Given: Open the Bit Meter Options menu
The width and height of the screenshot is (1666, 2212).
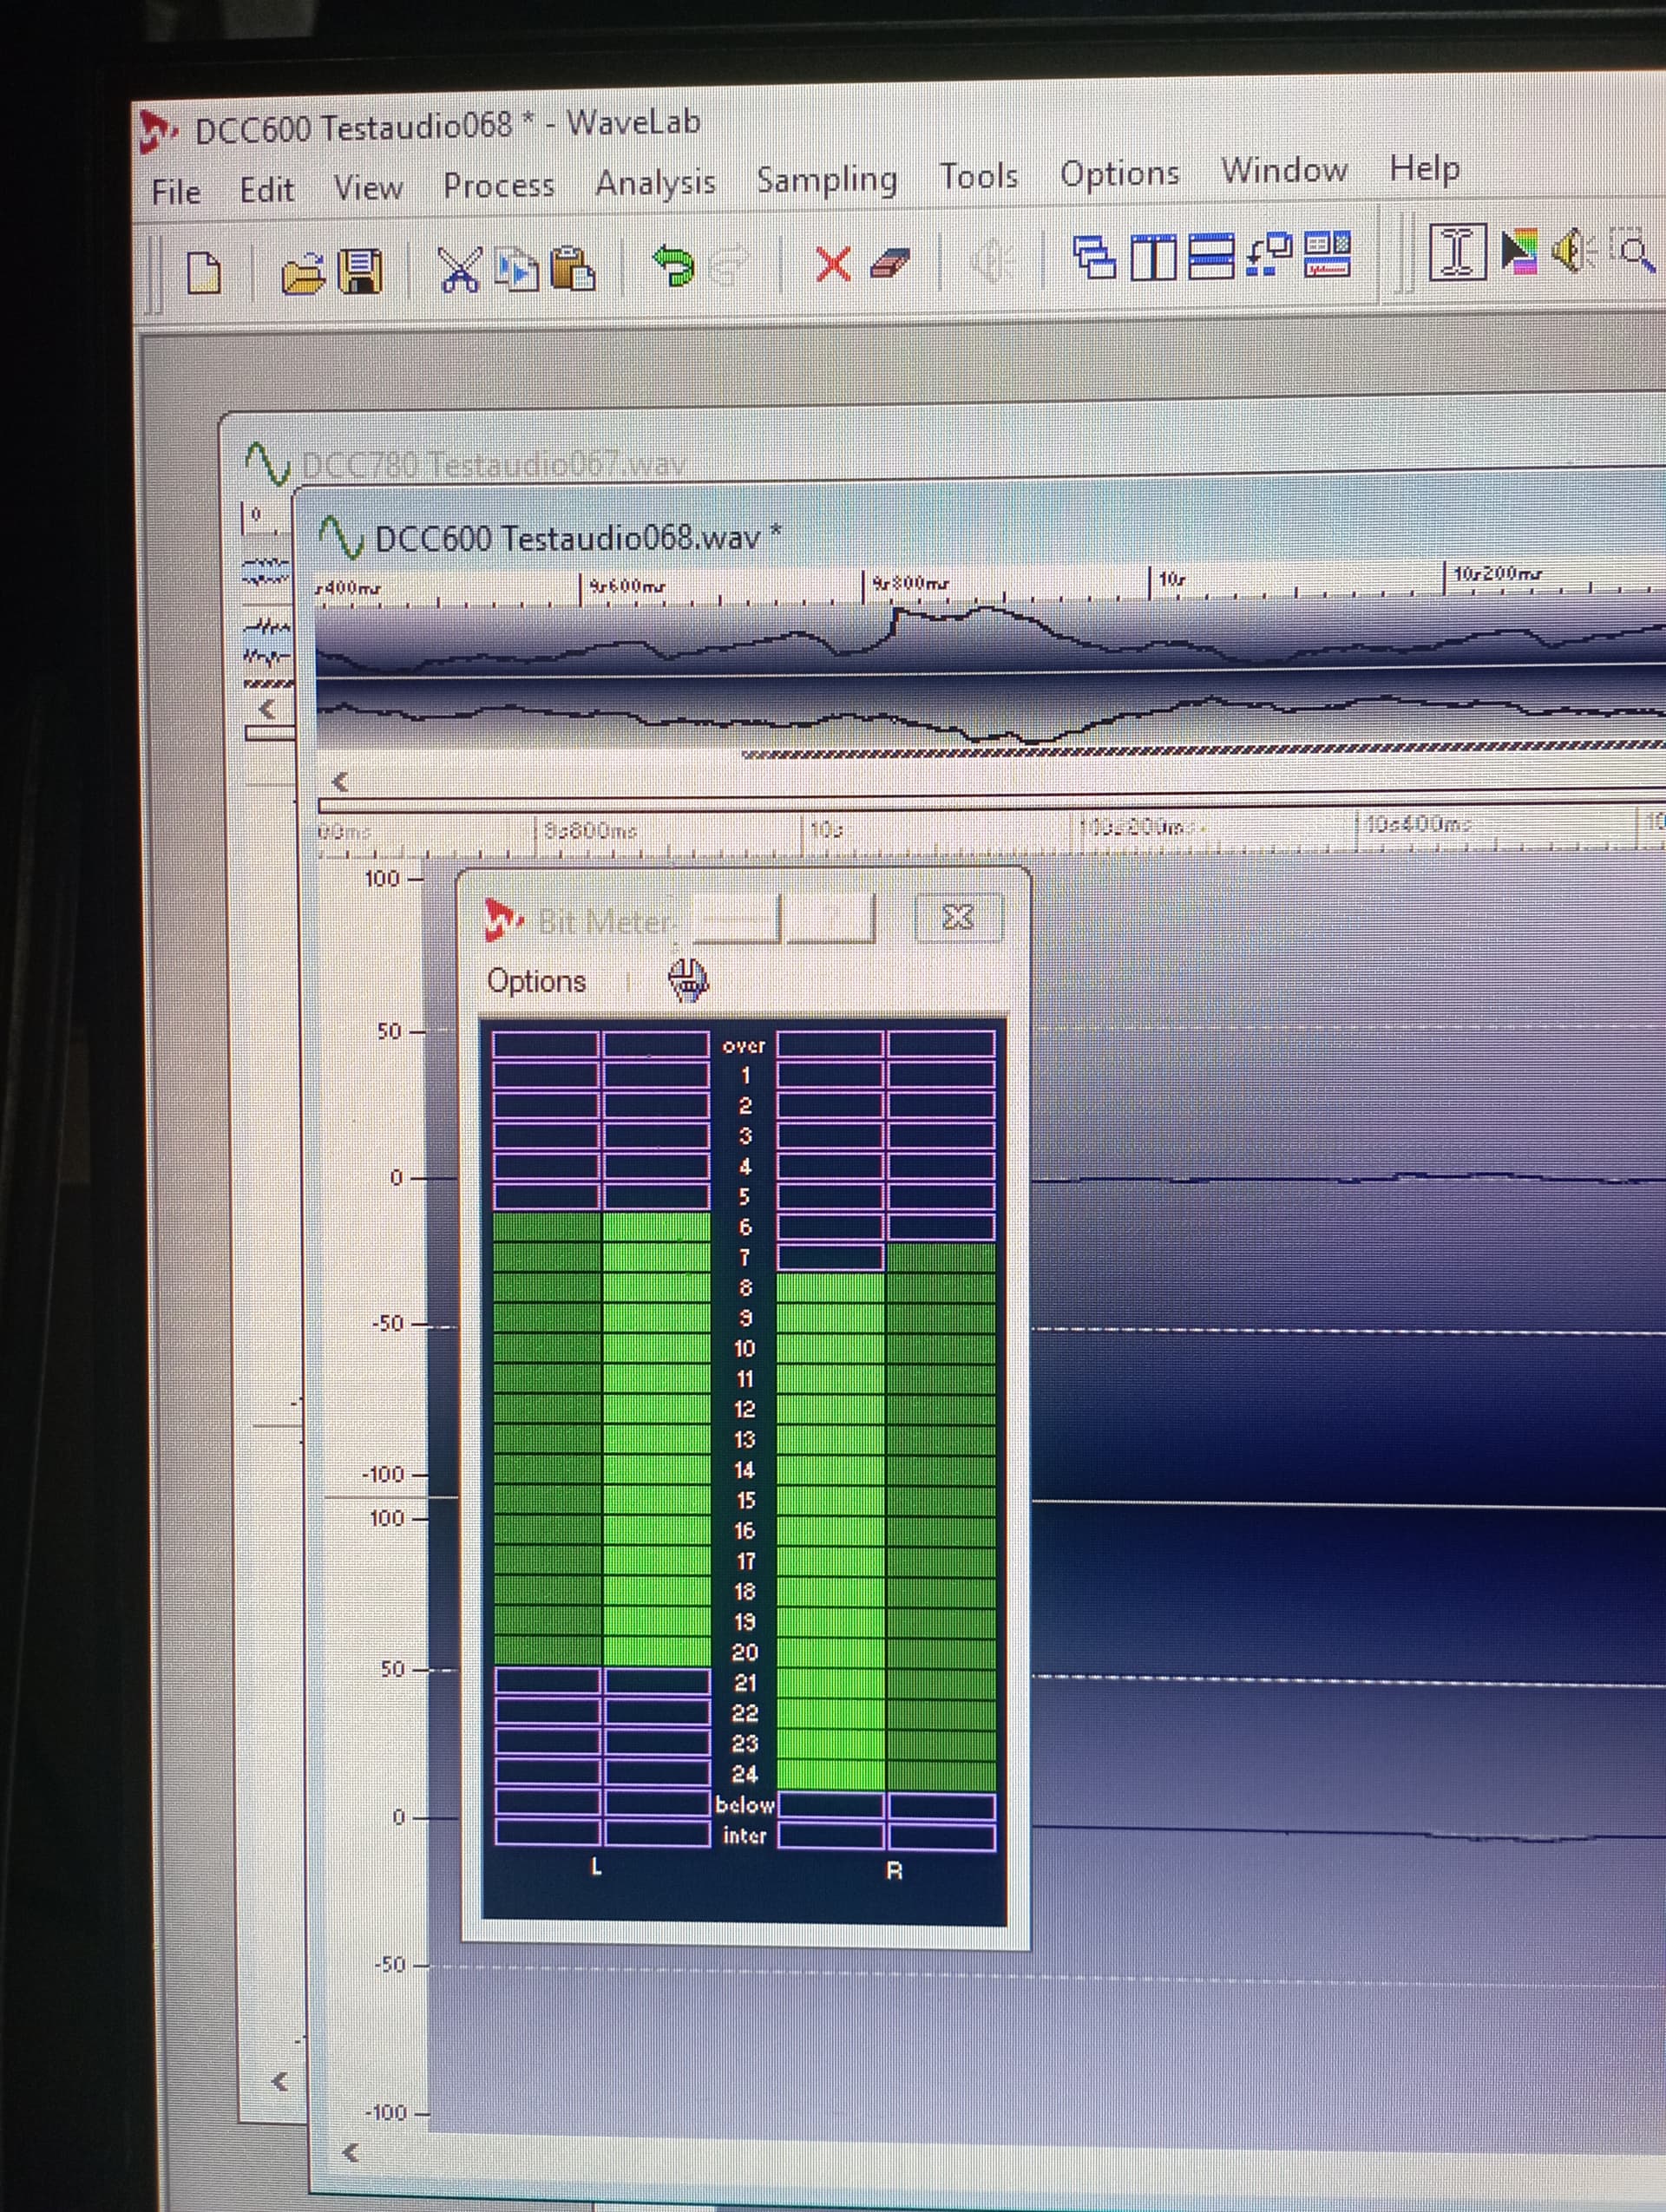Looking at the screenshot, I should point(536,981).
